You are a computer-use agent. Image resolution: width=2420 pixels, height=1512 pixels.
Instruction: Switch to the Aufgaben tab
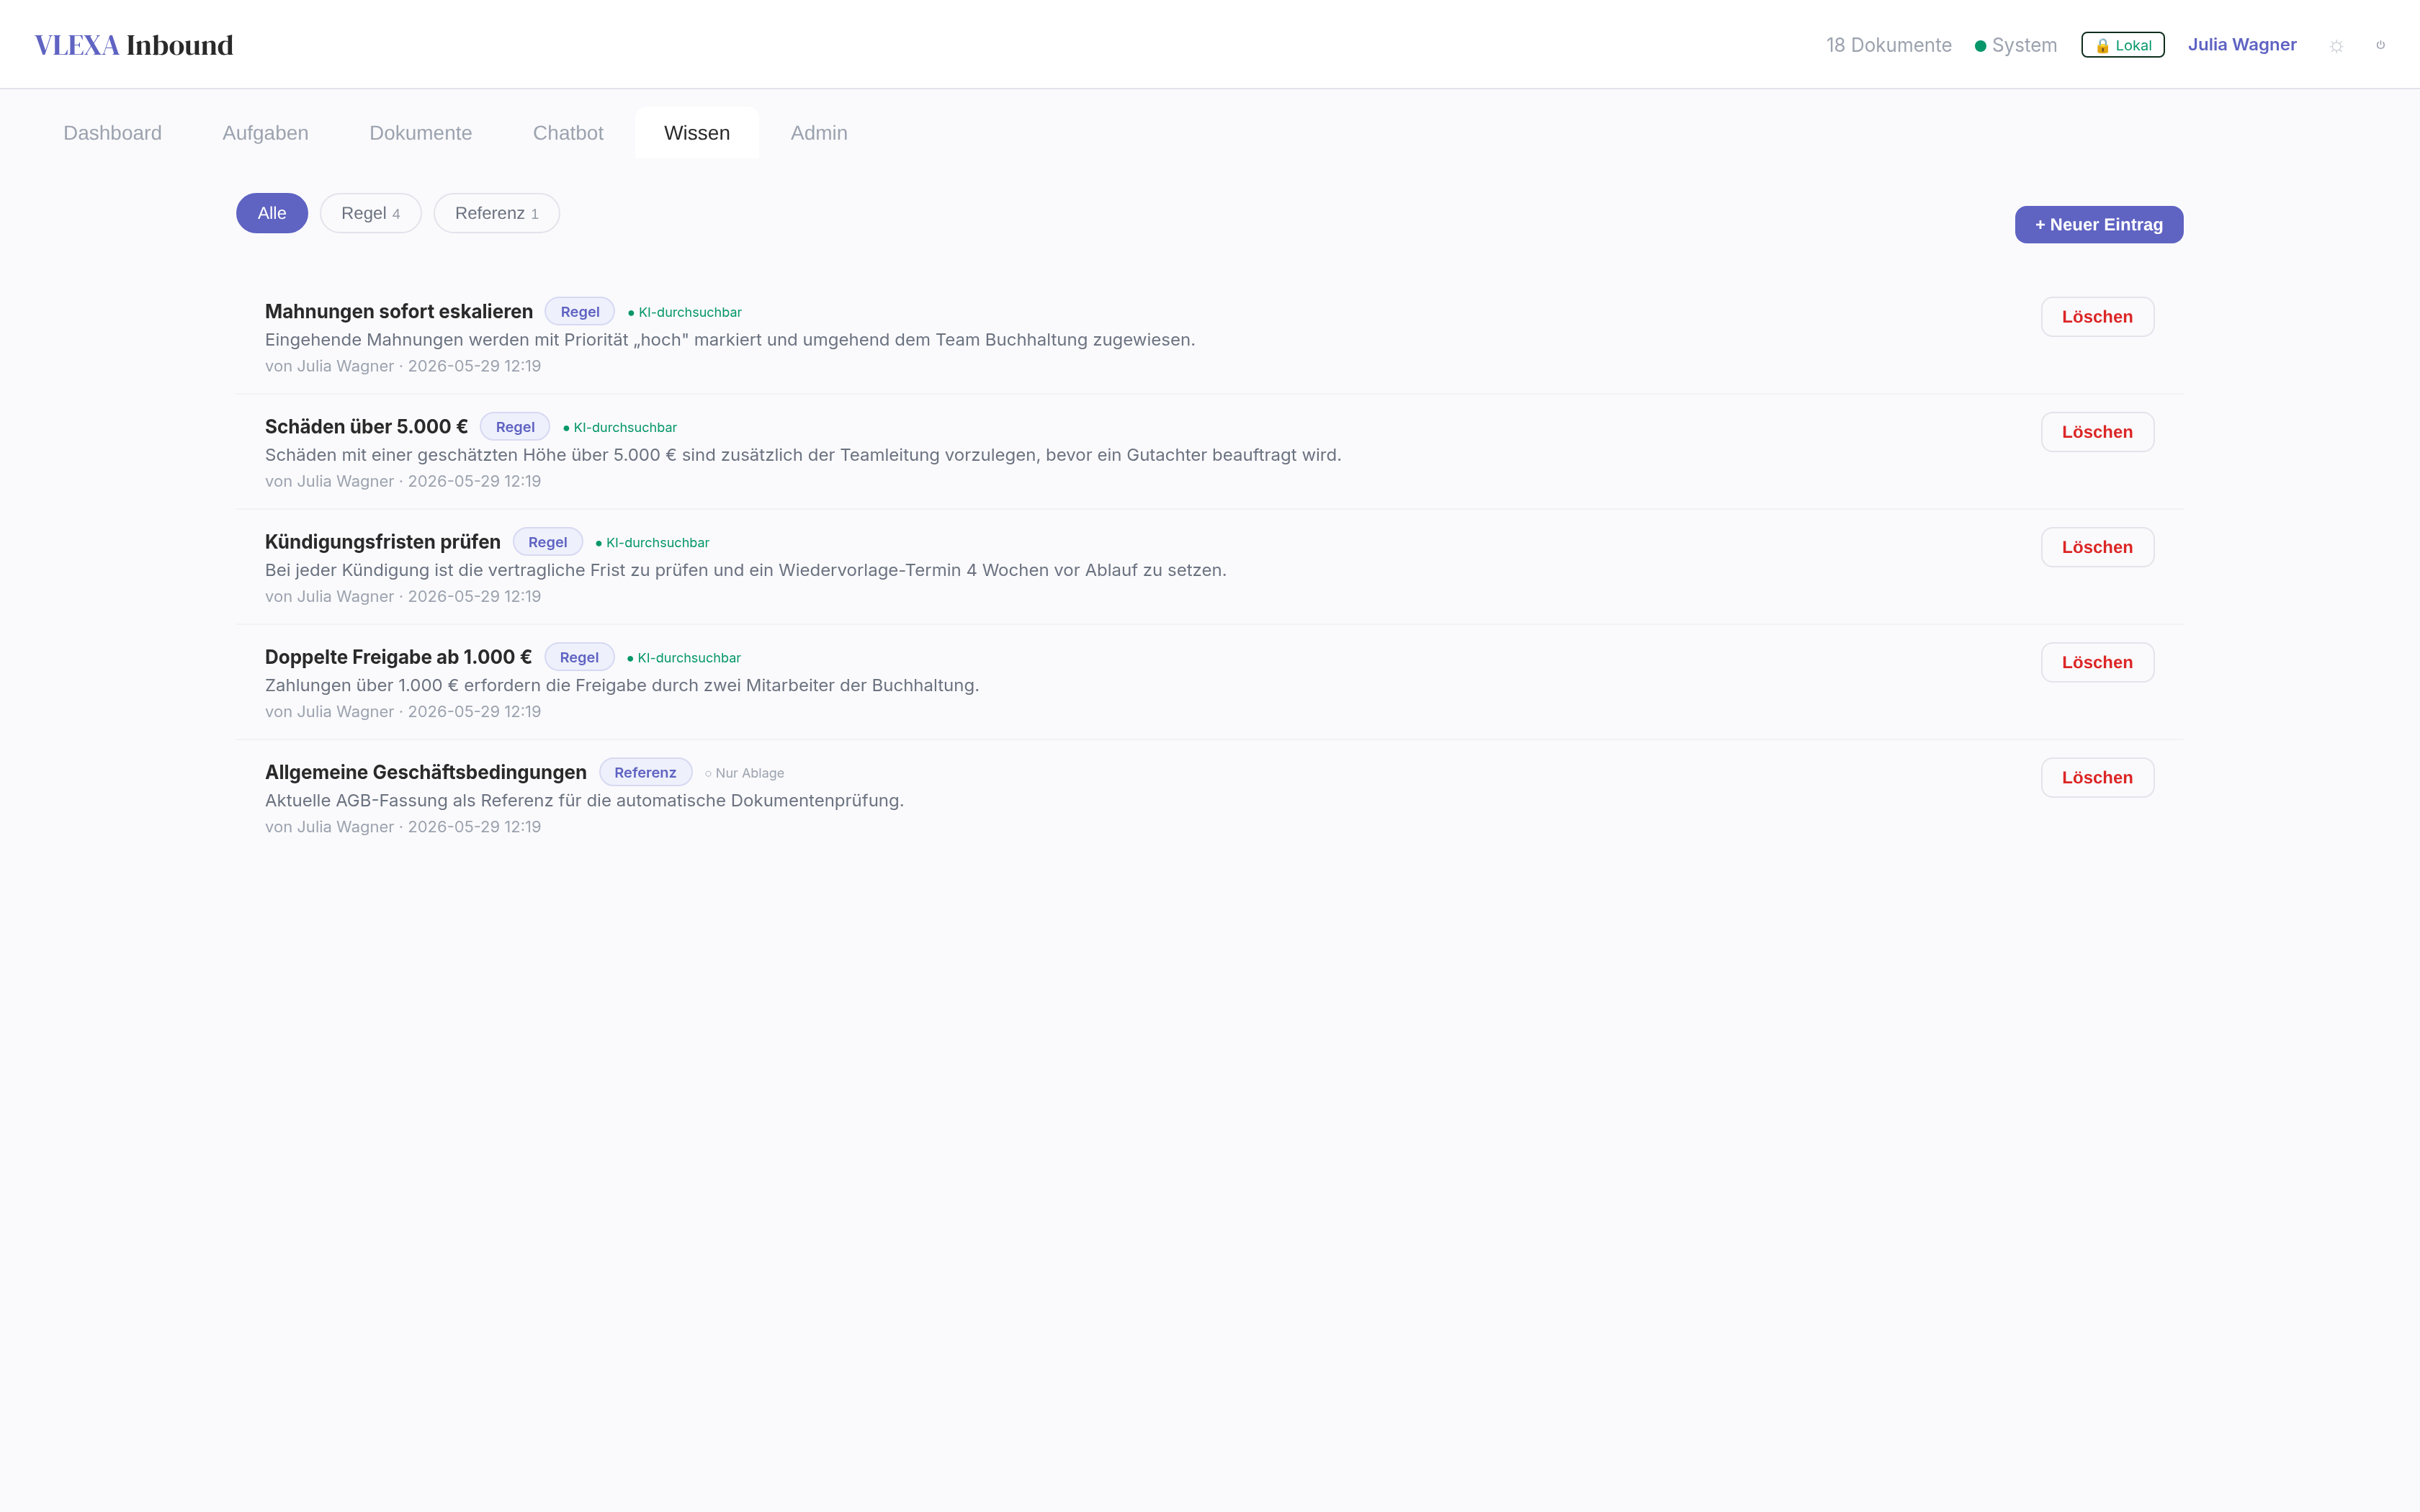click(x=265, y=133)
